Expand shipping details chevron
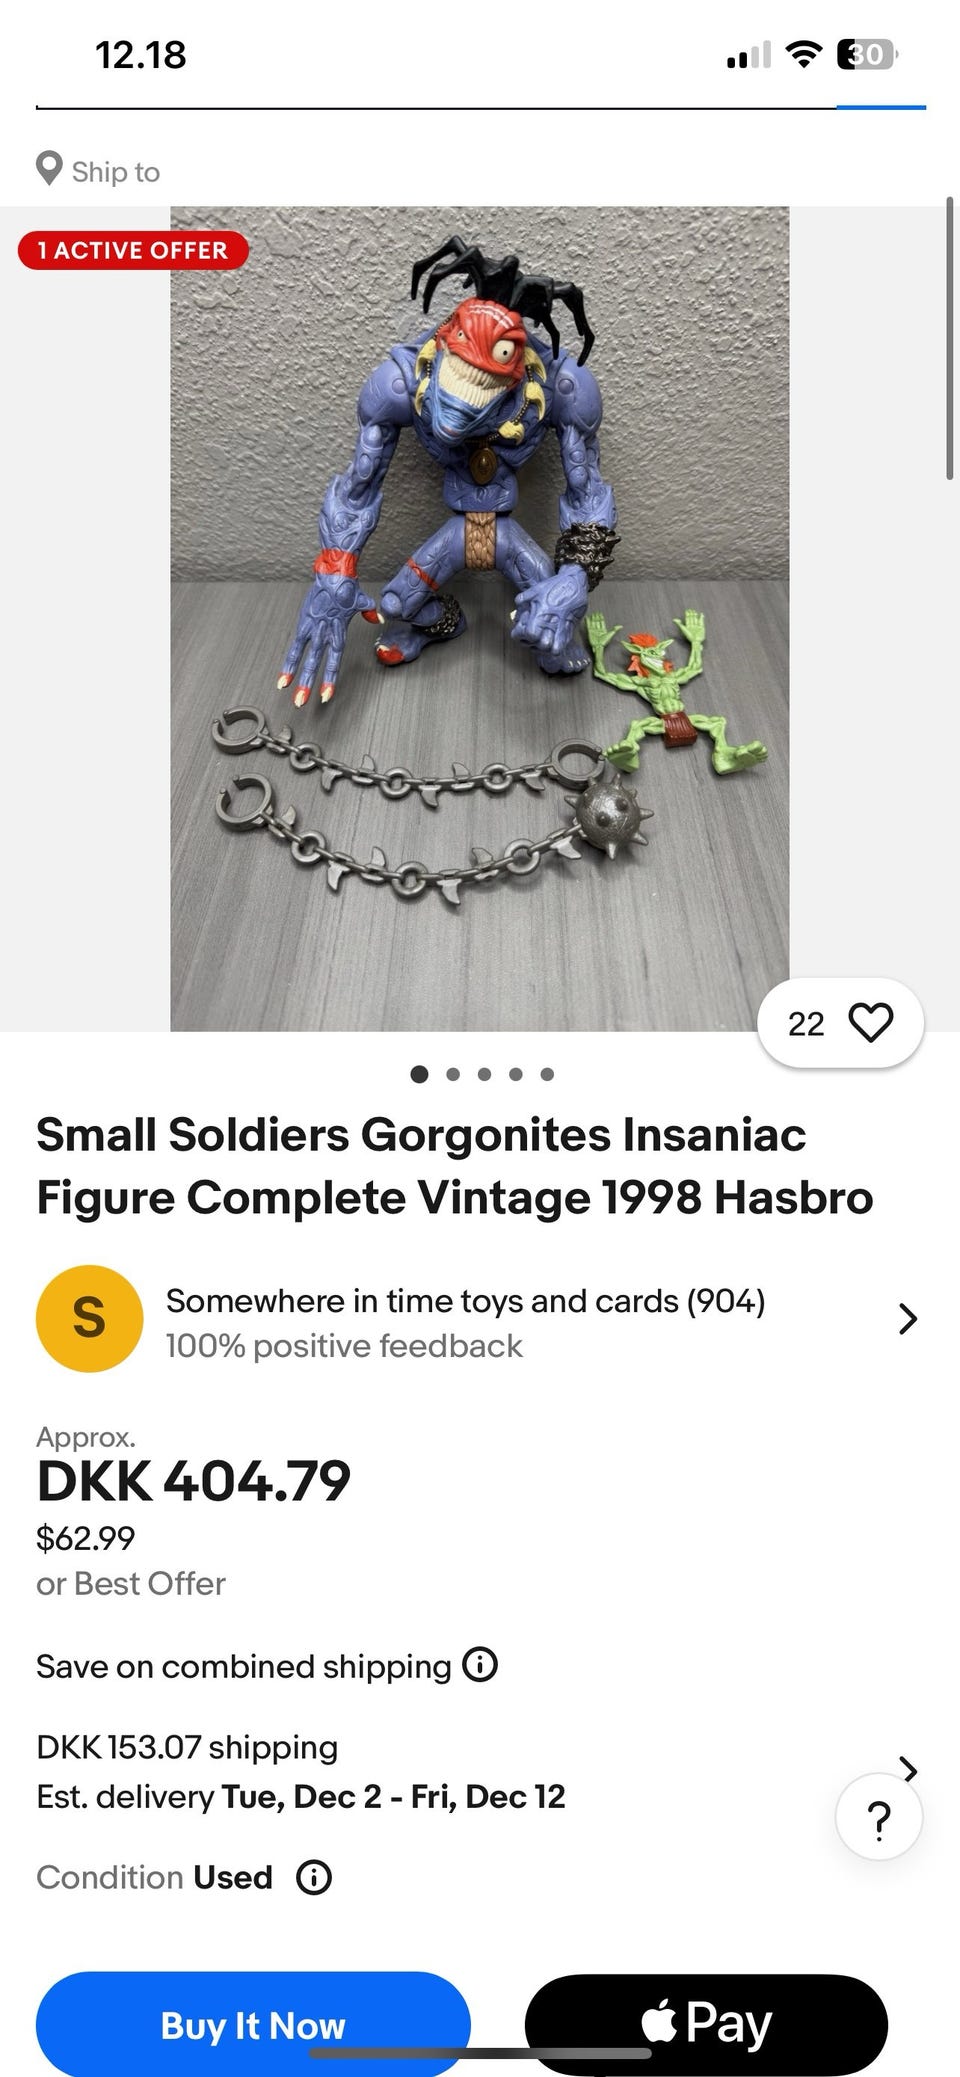Image resolution: width=960 pixels, height=2077 pixels. click(x=909, y=1770)
